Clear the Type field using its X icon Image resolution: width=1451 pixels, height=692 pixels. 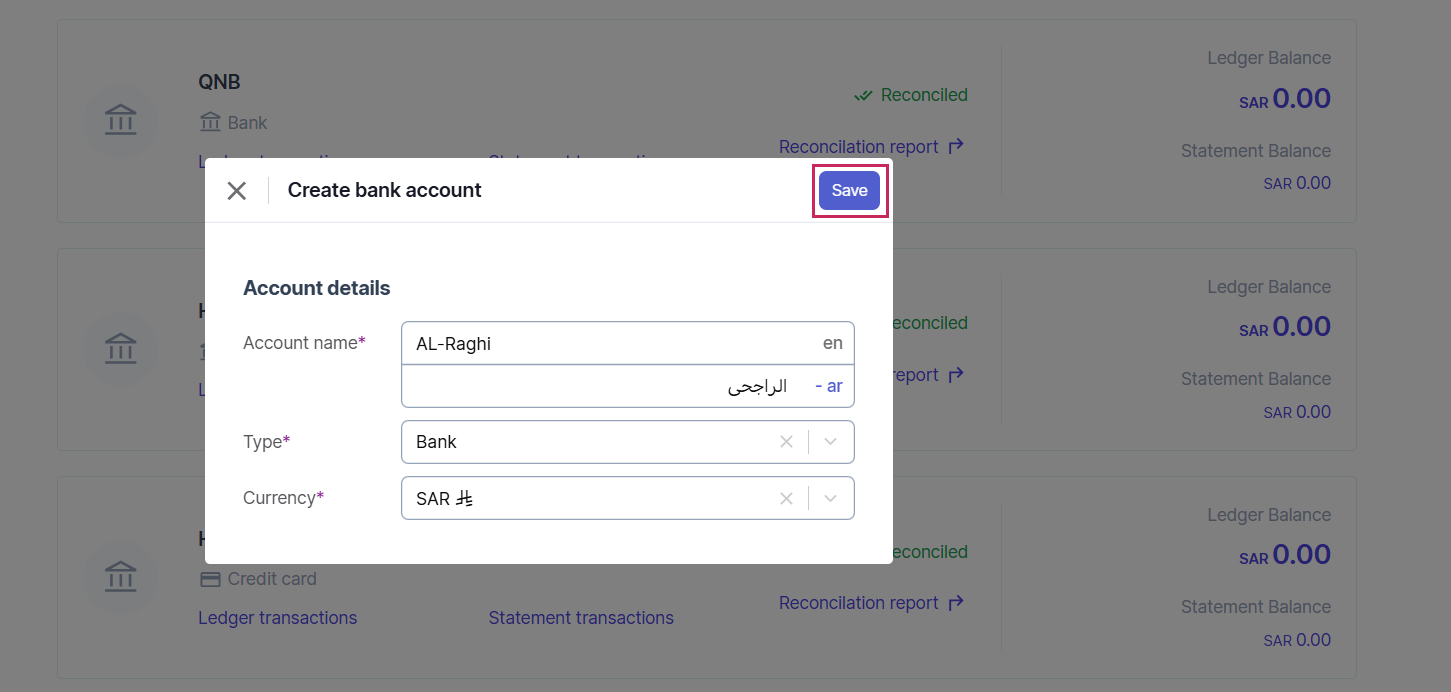point(786,441)
